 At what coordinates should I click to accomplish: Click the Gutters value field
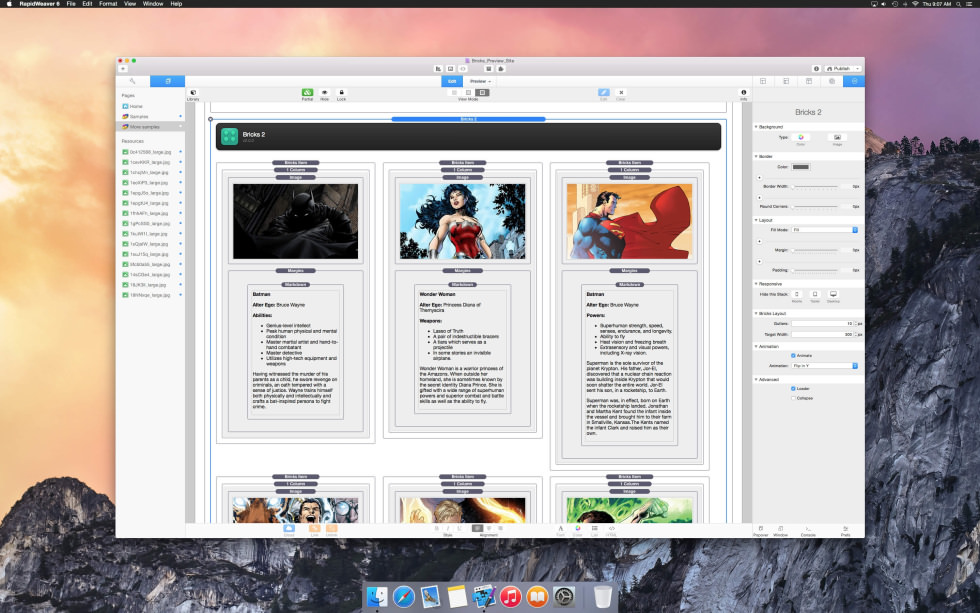(822, 324)
